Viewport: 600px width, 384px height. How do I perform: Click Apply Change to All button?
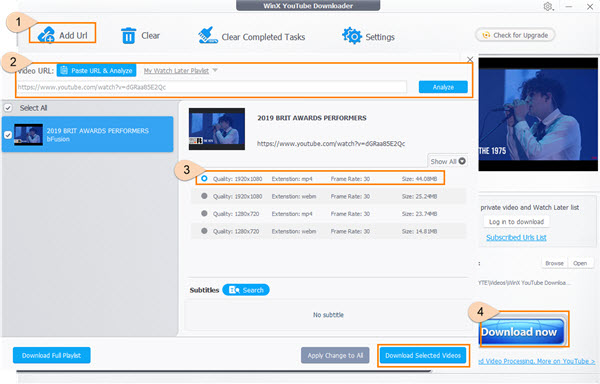pos(335,355)
